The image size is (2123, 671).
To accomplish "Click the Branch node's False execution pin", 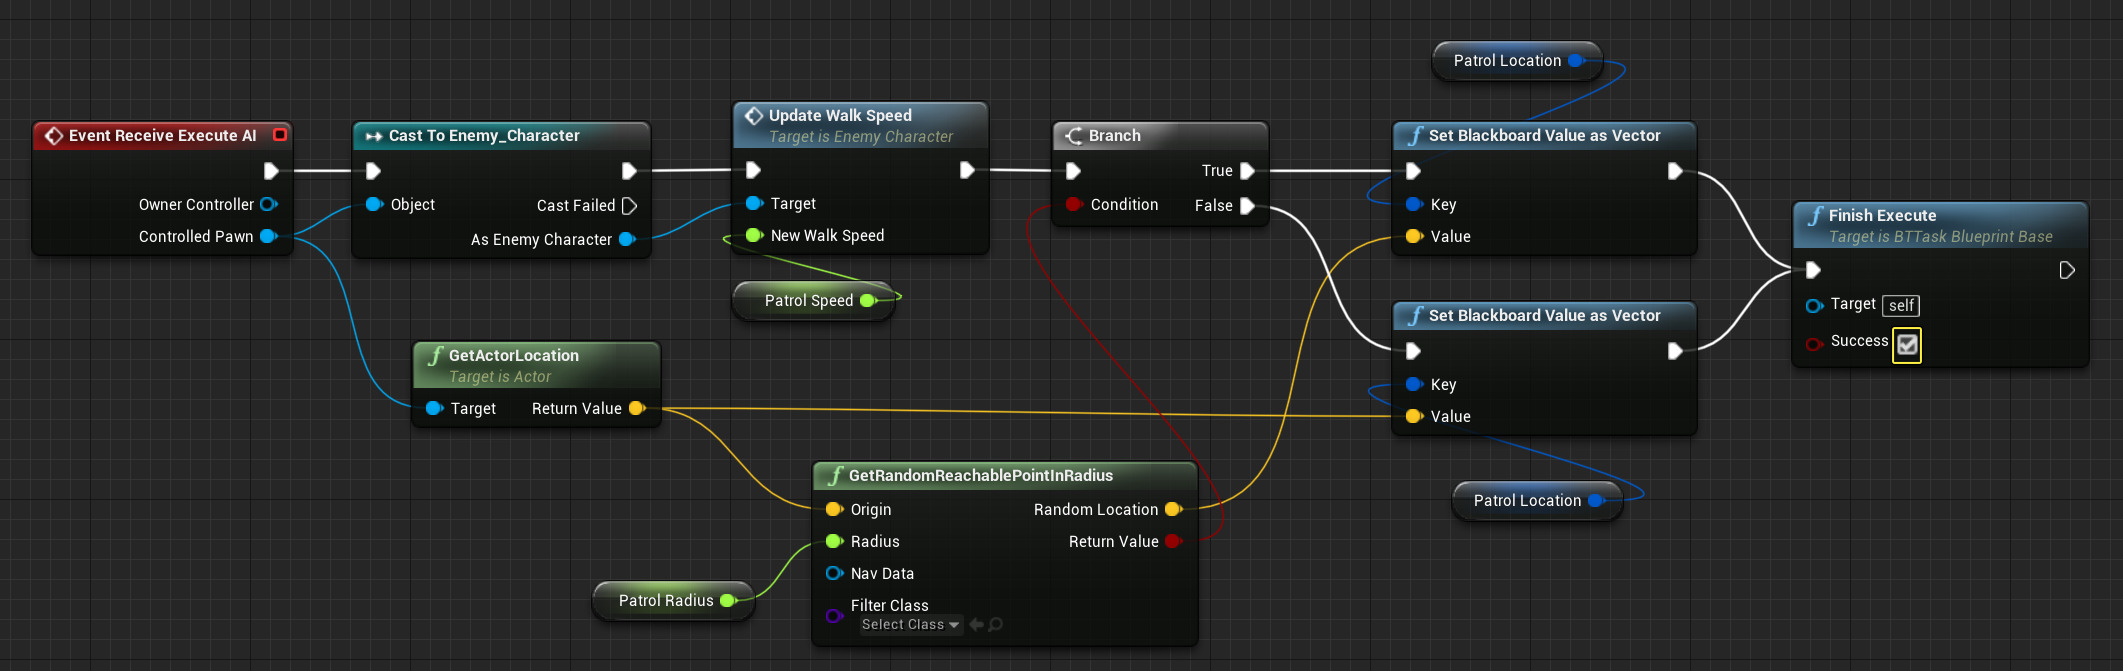I will click(1247, 205).
